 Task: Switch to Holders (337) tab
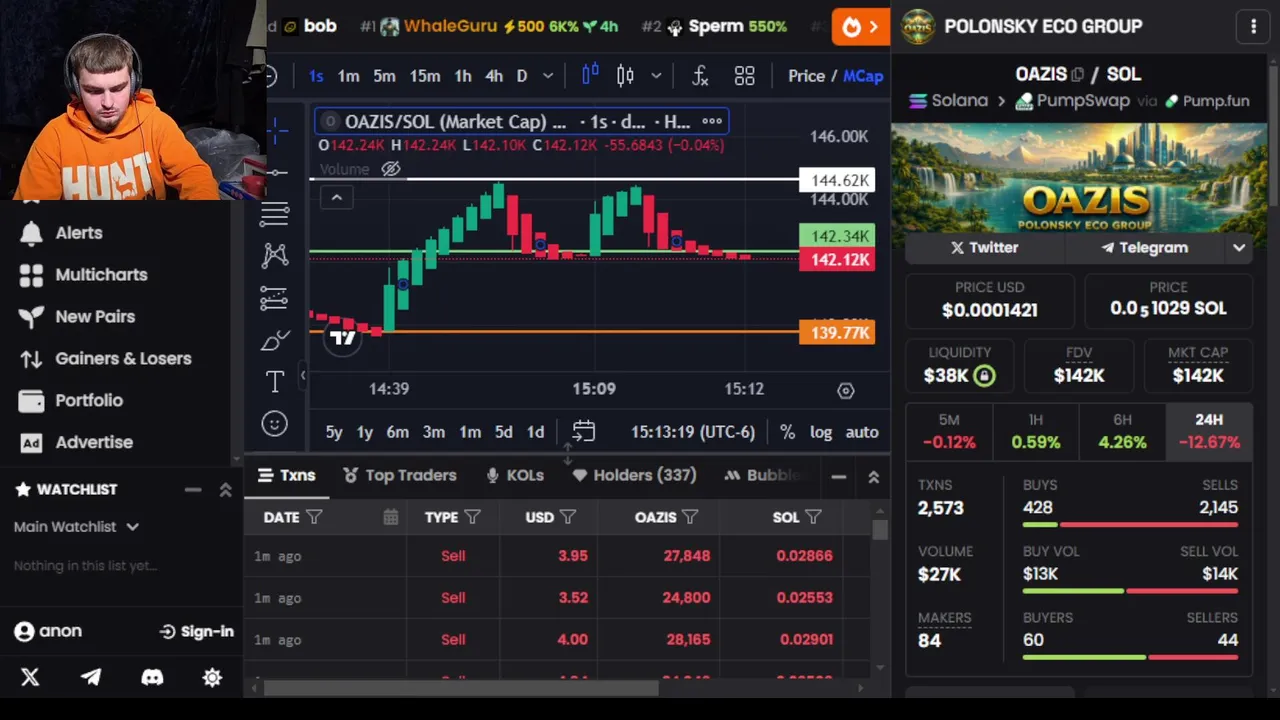635,476
